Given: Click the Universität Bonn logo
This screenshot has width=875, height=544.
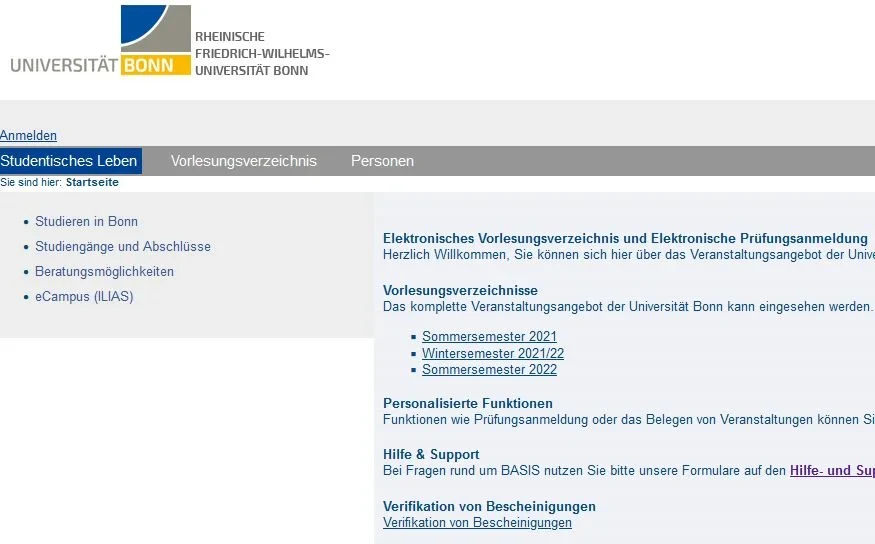Looking at the screenshot, I should tap(100, 42).
